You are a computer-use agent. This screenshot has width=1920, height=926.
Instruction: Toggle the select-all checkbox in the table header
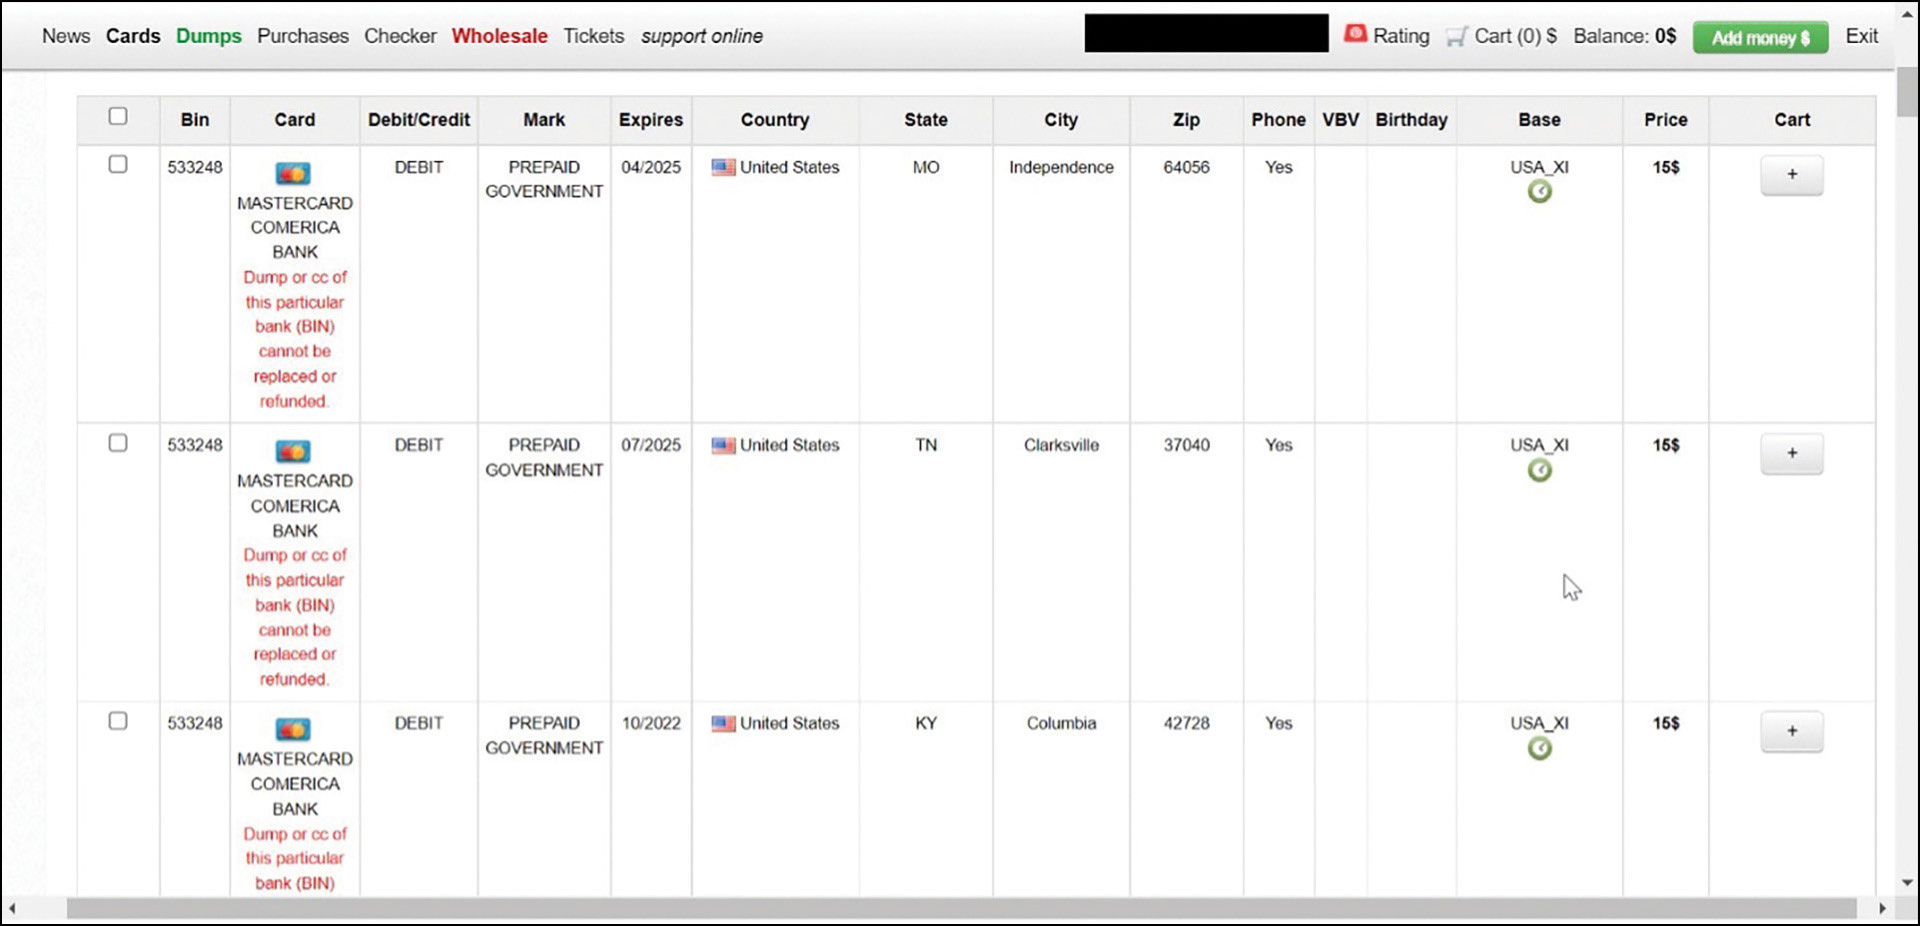coord(118,116)
